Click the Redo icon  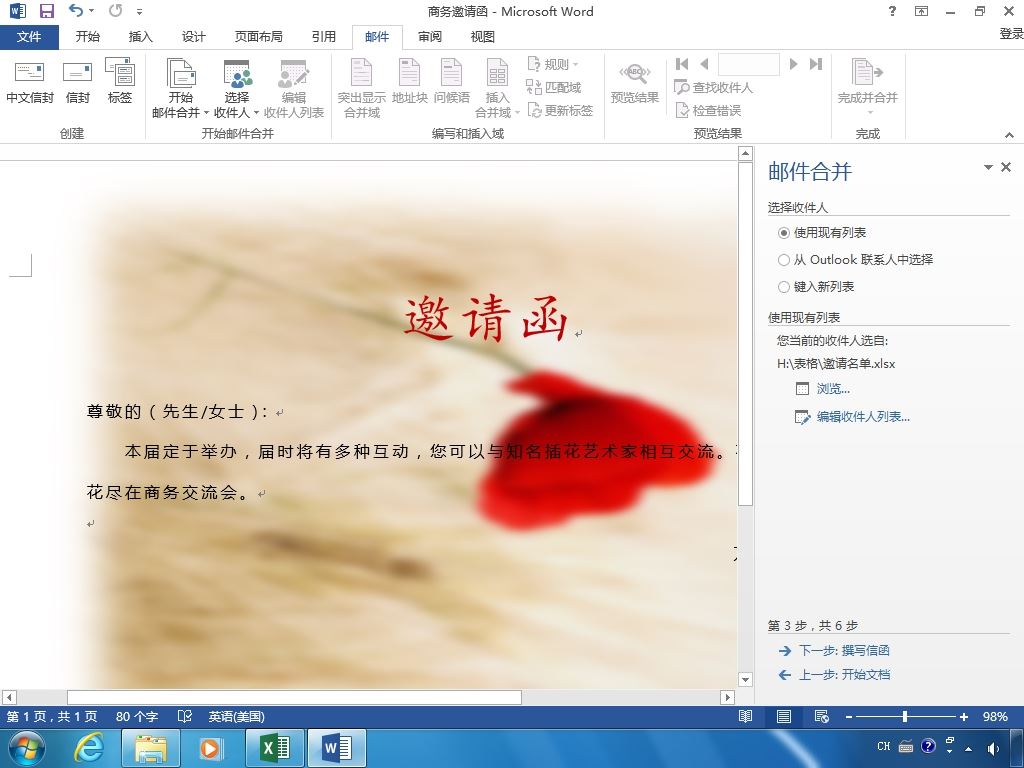(116, 10)
